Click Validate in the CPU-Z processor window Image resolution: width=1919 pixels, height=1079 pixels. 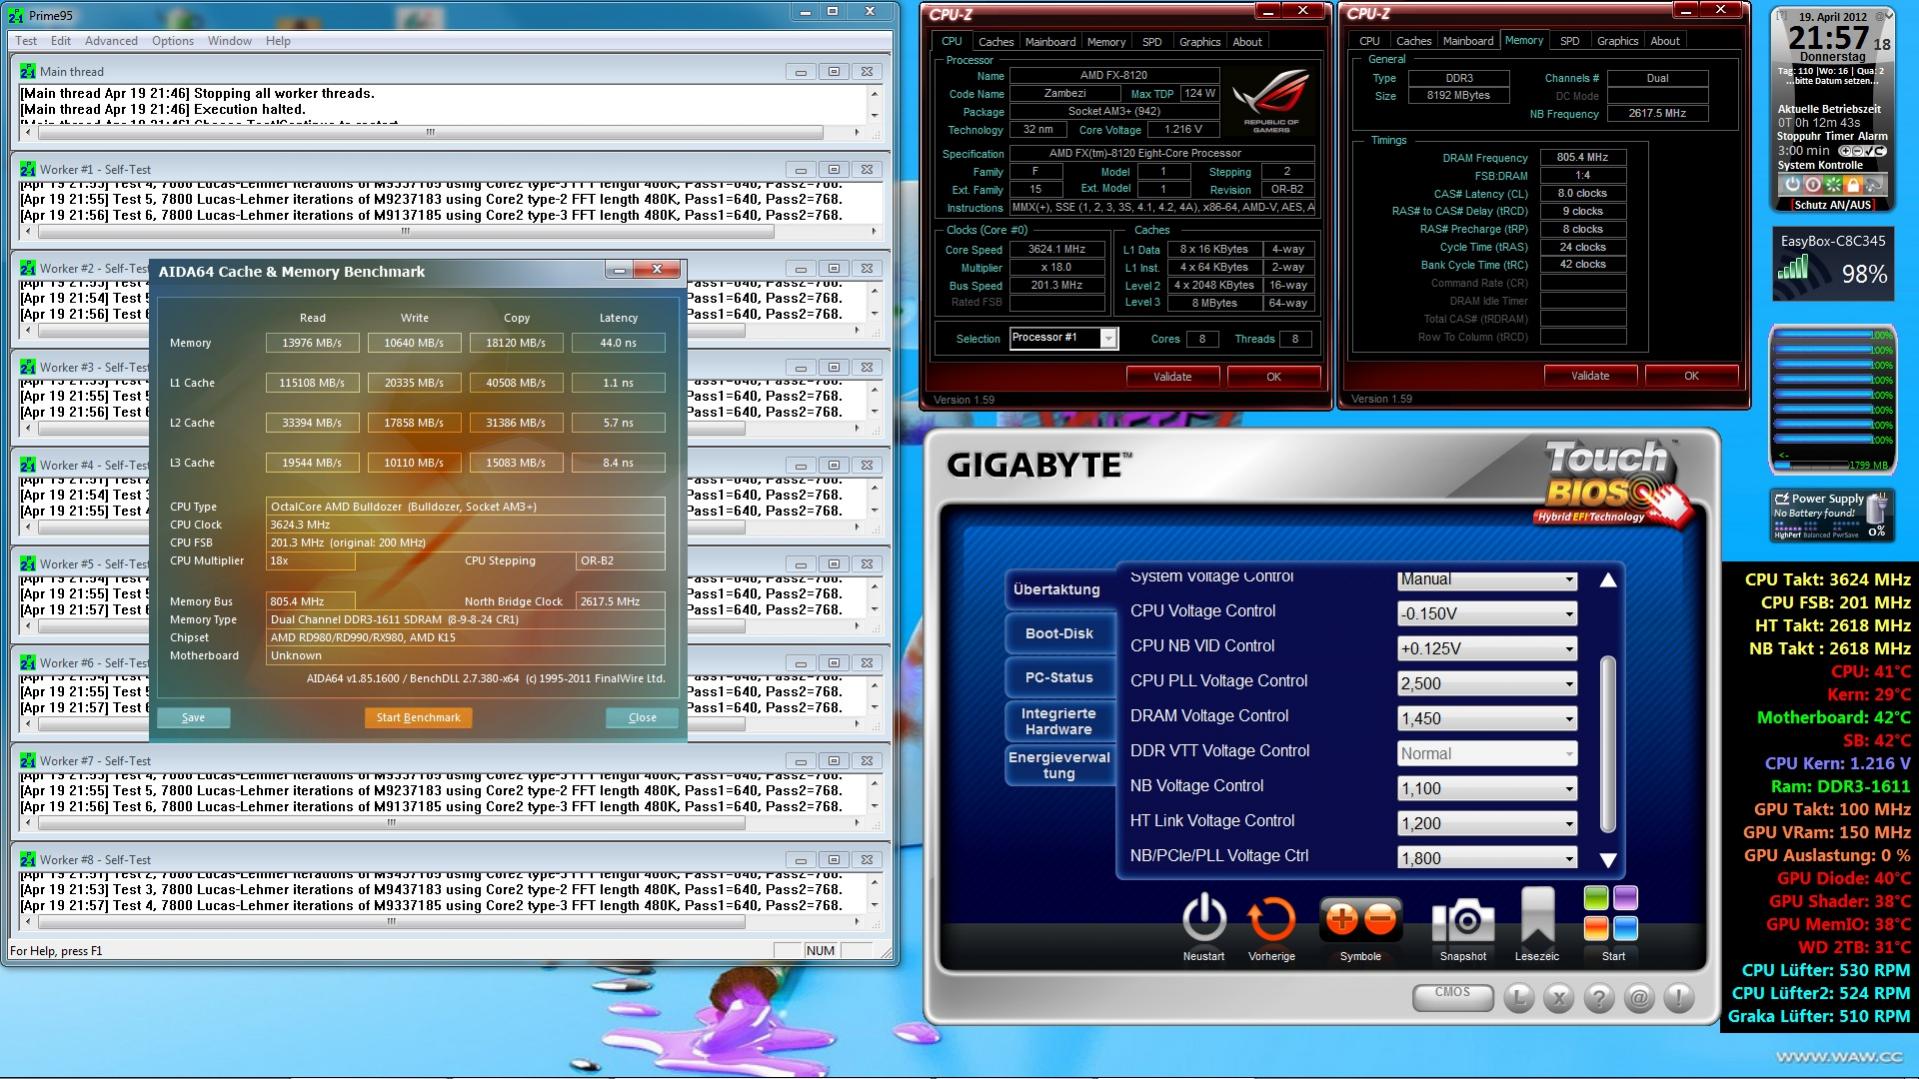(x=1172, y=377)
